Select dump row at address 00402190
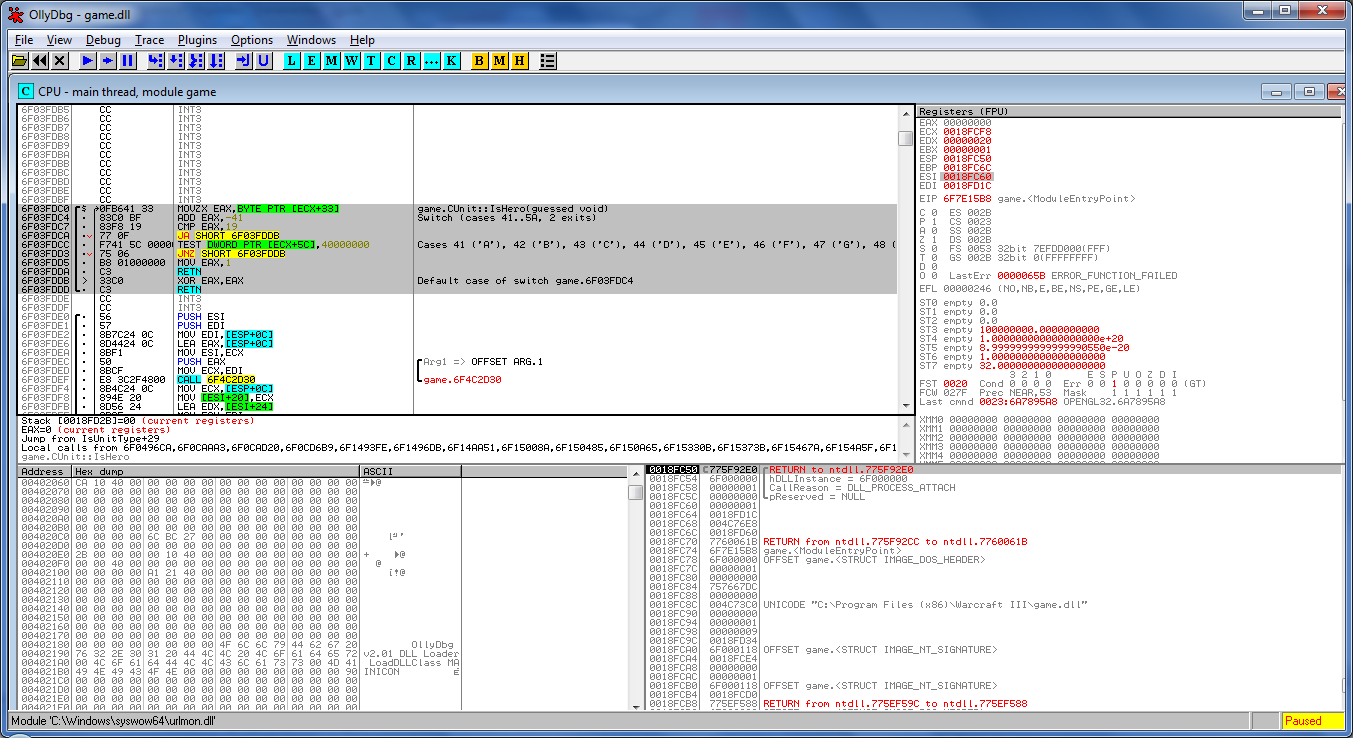Screen dimensions: 1353x738 tap(240, 653)
